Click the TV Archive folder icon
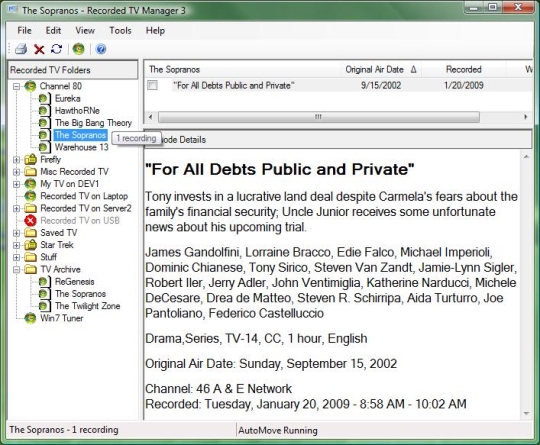540x445 pixels. pyautogui.click(x=30, y=269)
